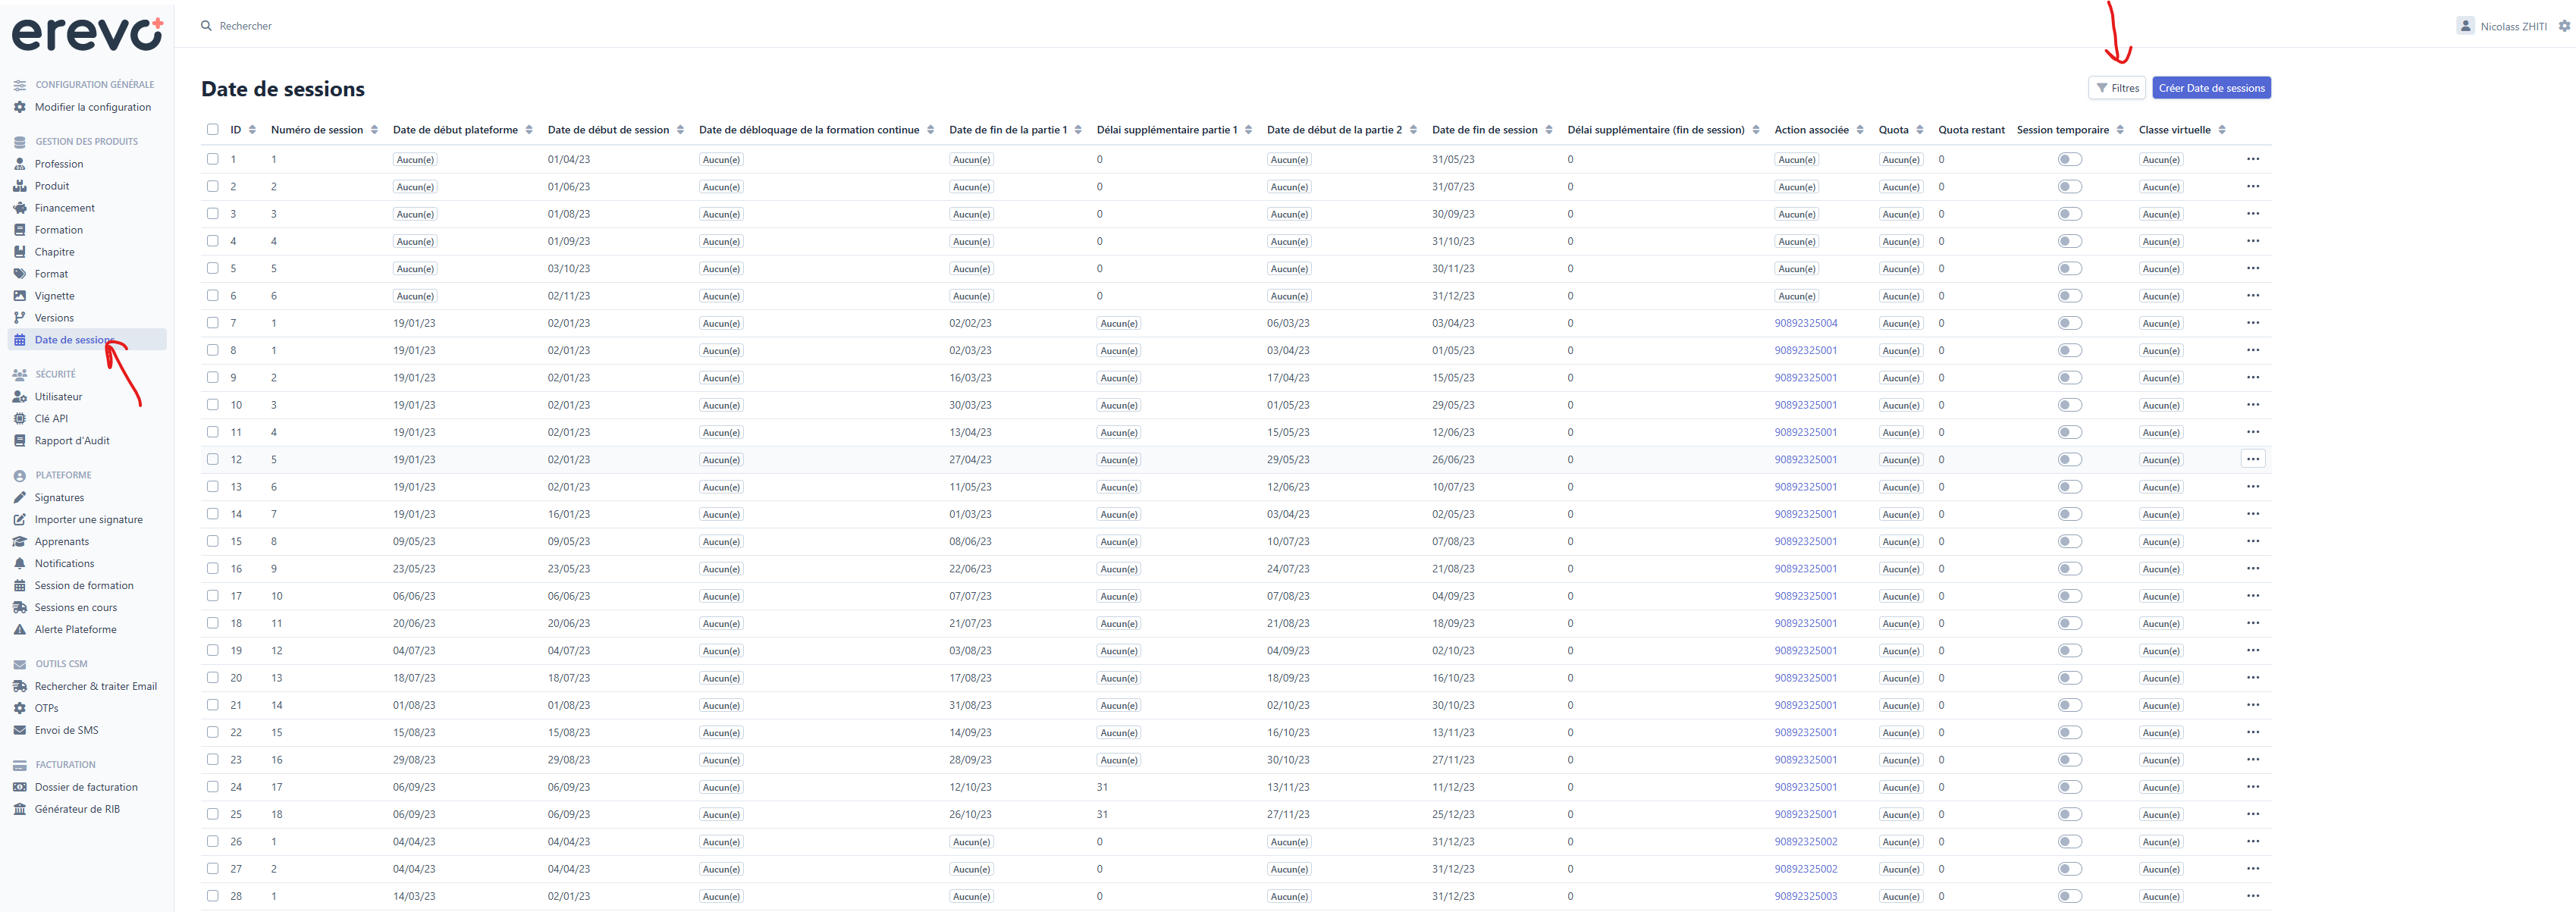
Task: Click the Filtres button
Action: [x=2117, y=88]
